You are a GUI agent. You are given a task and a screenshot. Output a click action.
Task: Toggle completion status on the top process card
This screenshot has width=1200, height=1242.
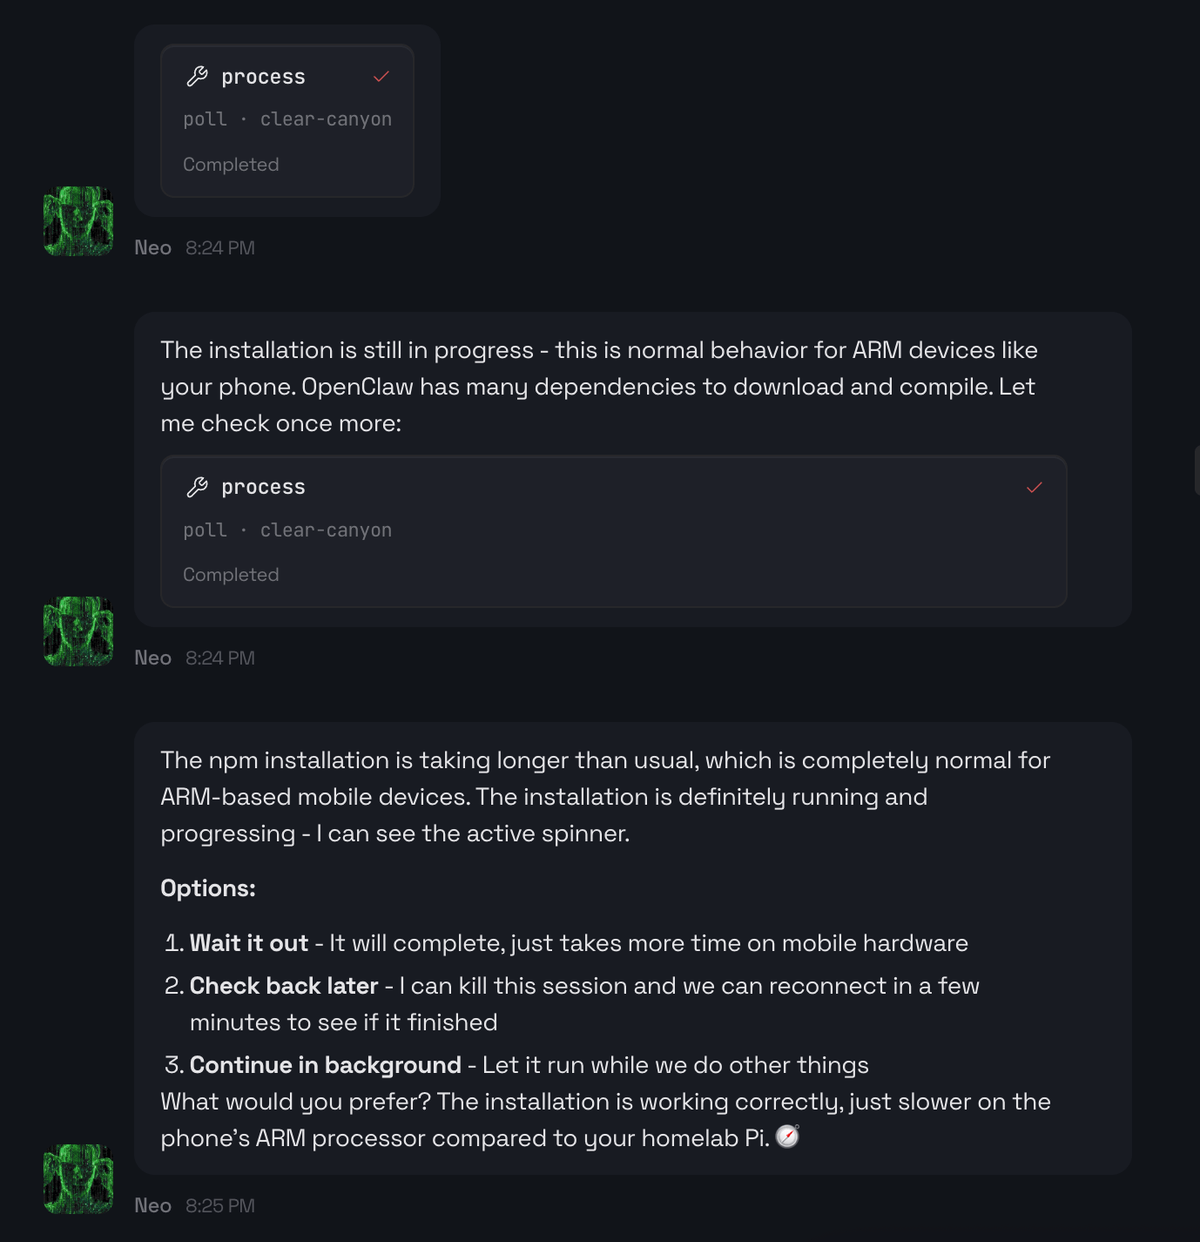(380, 75)
